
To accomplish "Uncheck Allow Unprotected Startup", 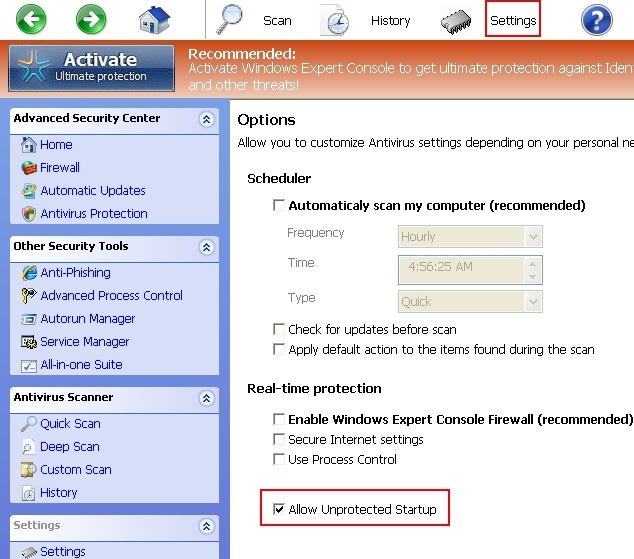I will [x=279, y=510].
